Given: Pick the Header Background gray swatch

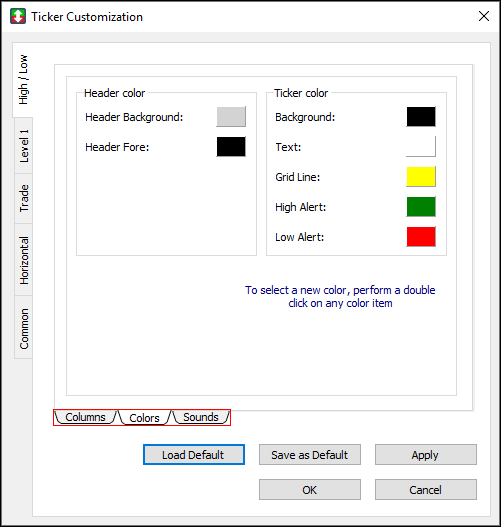Looking at the screenshot, I should click(231, 117).
